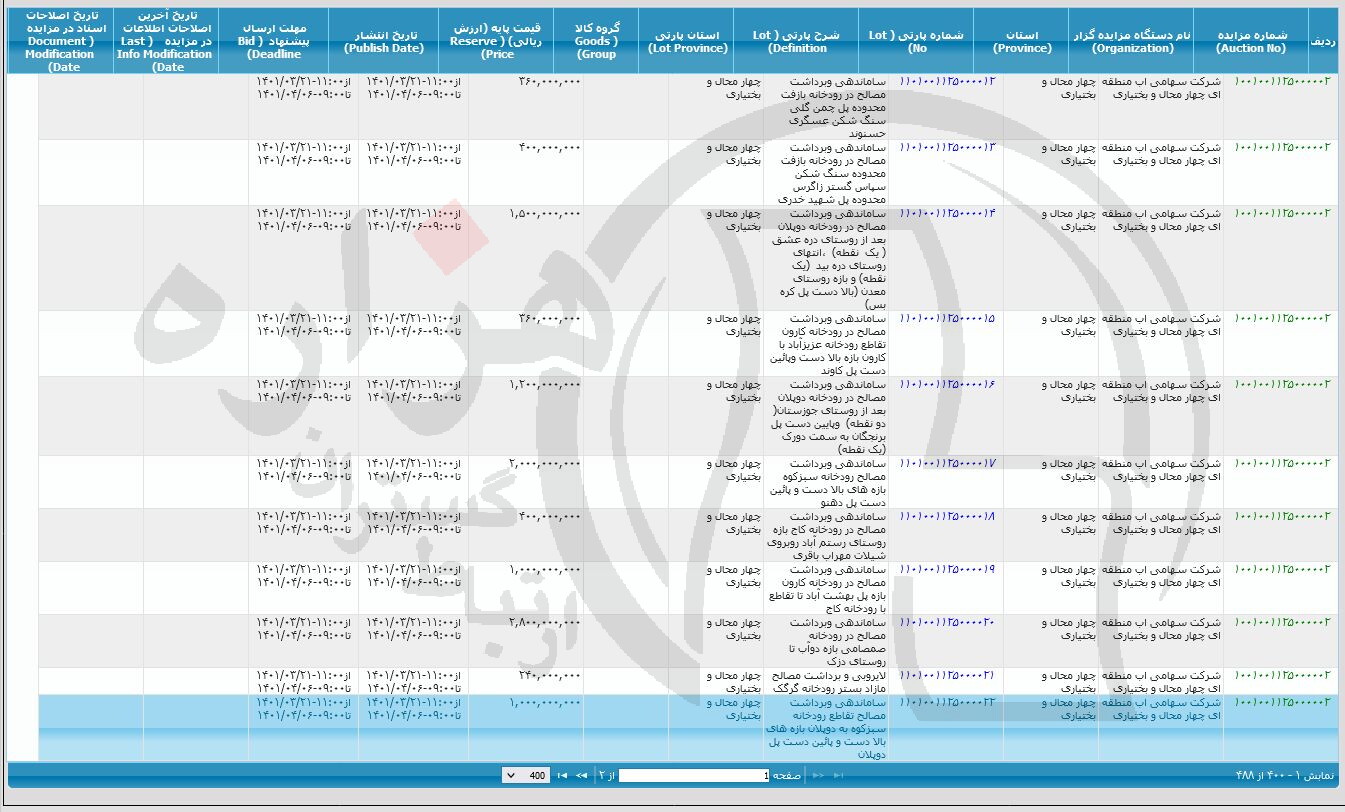
Task: Click the page number input field
Action: (x=695, y=776)
